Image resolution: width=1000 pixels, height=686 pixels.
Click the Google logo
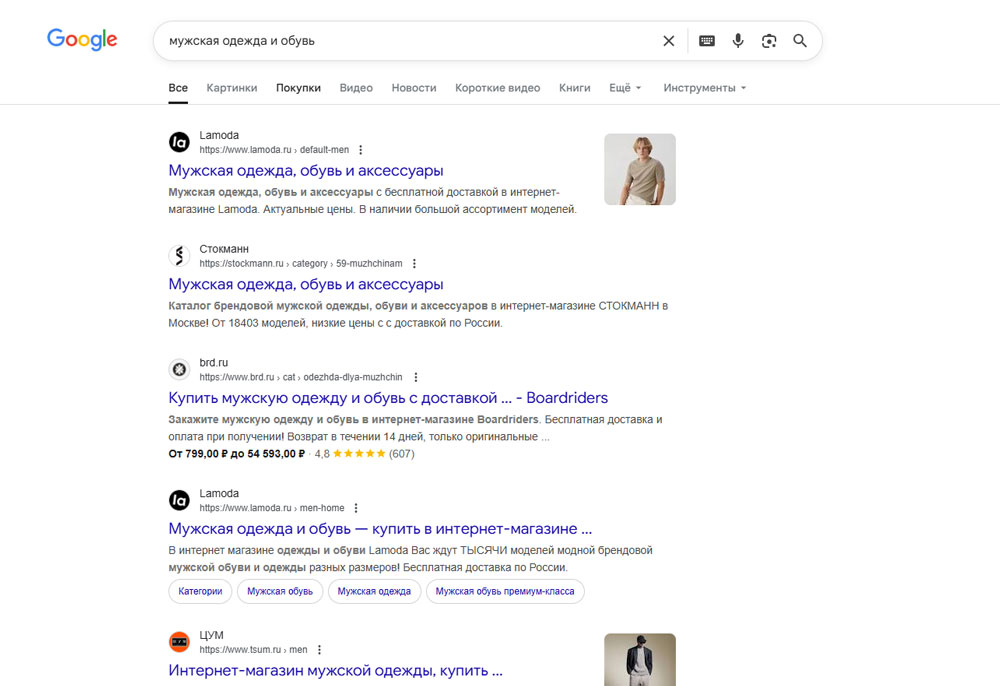coord(82,40)
